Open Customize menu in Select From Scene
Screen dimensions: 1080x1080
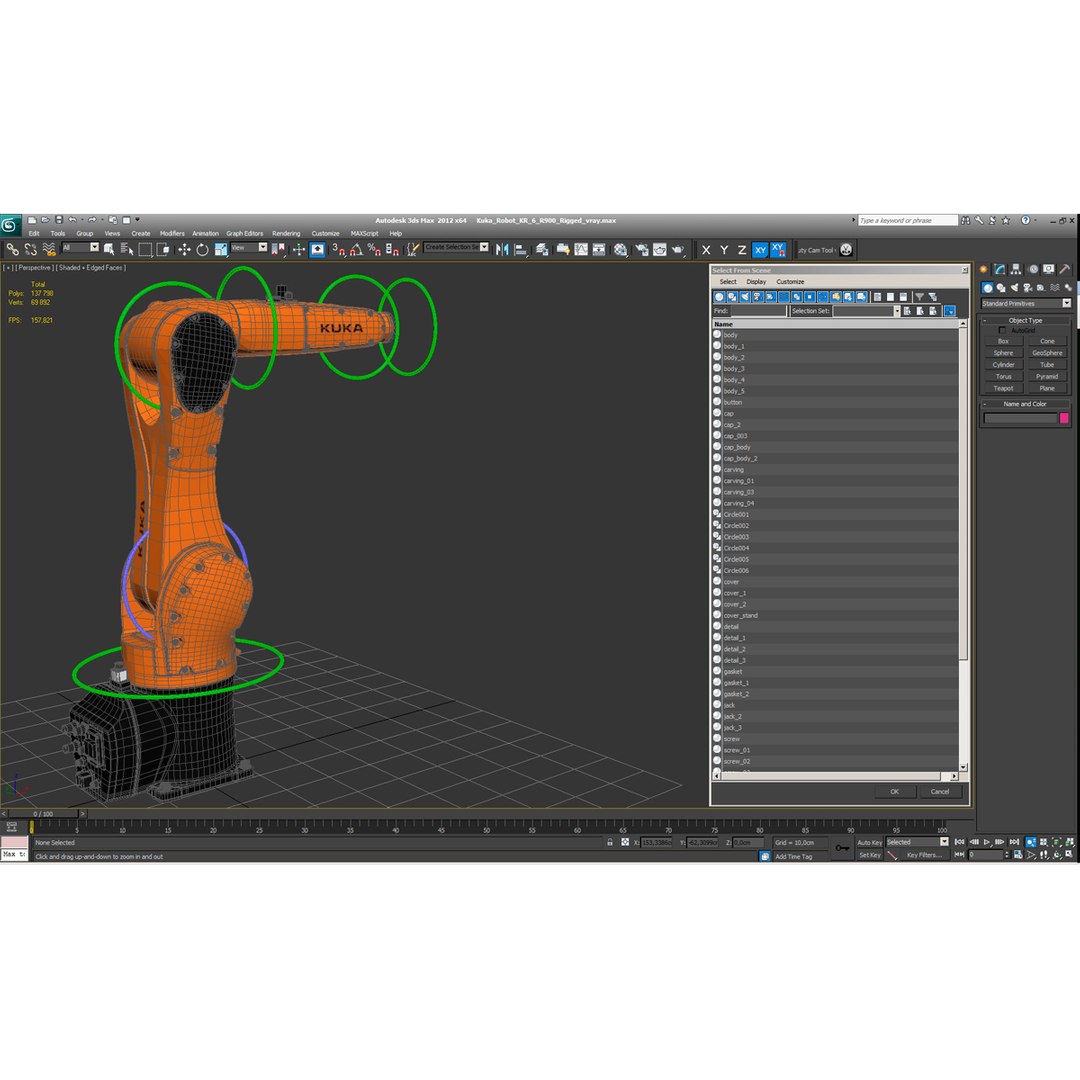[x=790, y=282]
